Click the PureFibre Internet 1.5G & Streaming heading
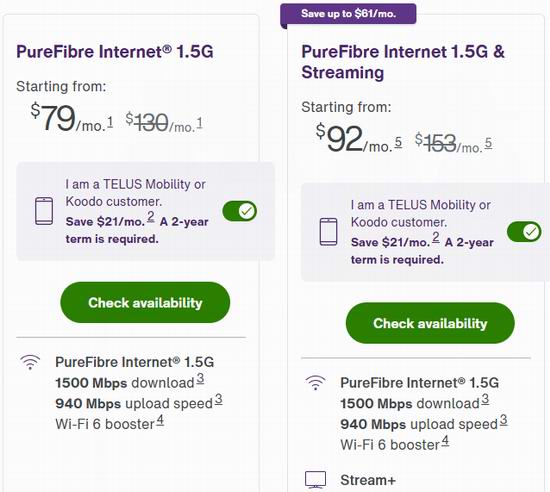This screenshot has height=492, width=550. point(403,62)
